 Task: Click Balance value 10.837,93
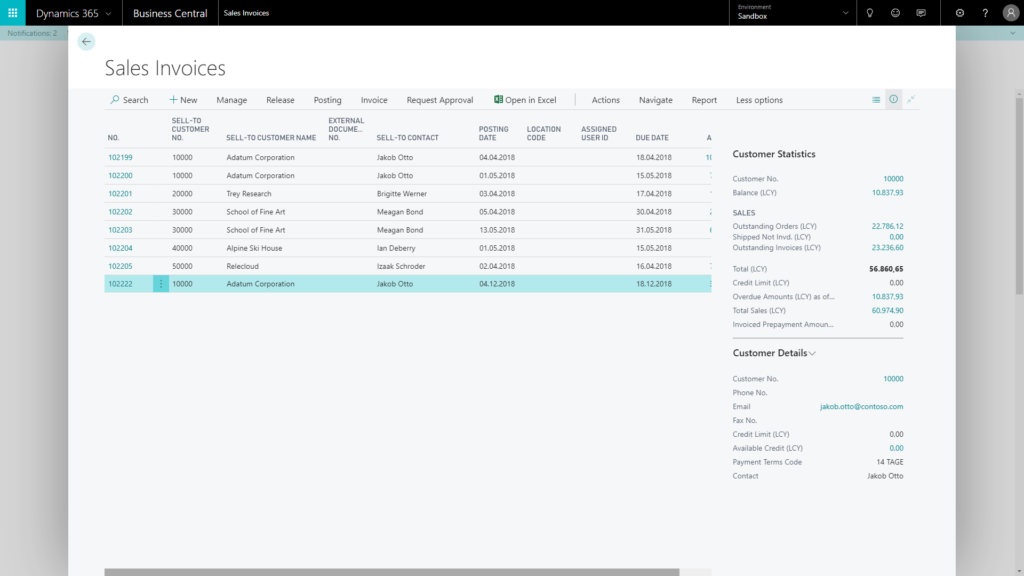(x=888, y=193)
